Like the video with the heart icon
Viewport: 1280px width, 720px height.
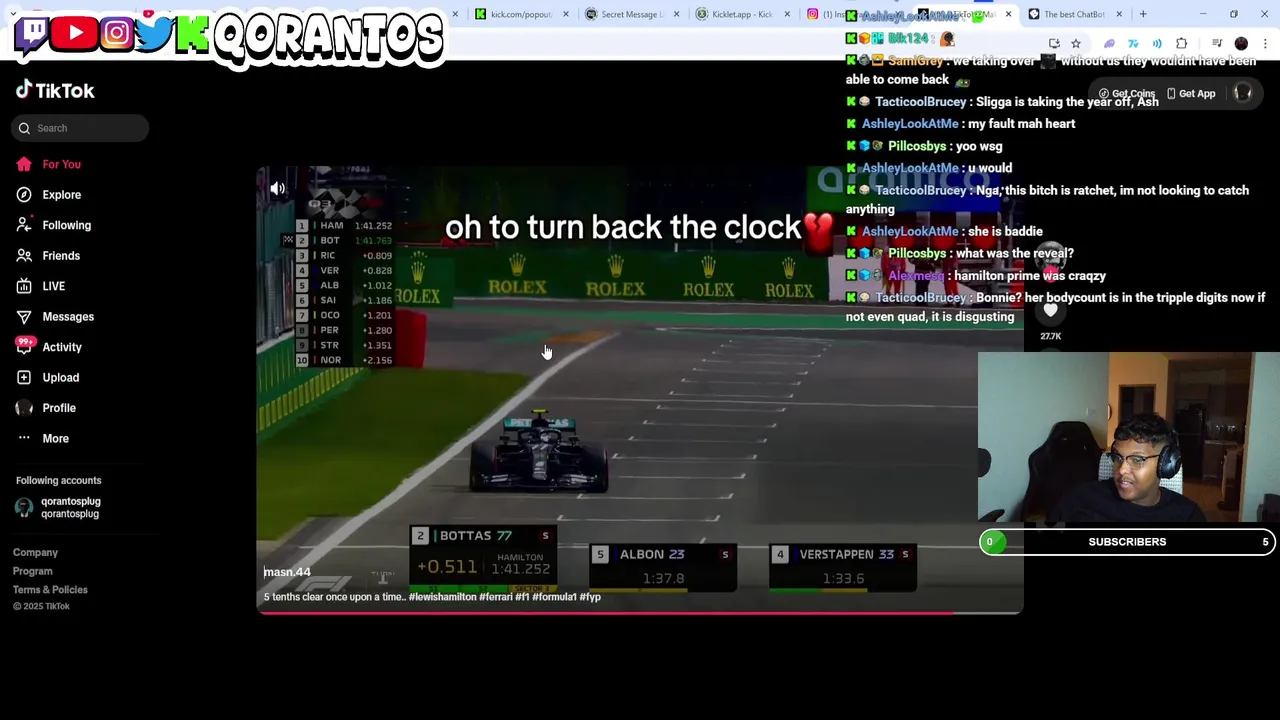click(x=1050, y=310)
